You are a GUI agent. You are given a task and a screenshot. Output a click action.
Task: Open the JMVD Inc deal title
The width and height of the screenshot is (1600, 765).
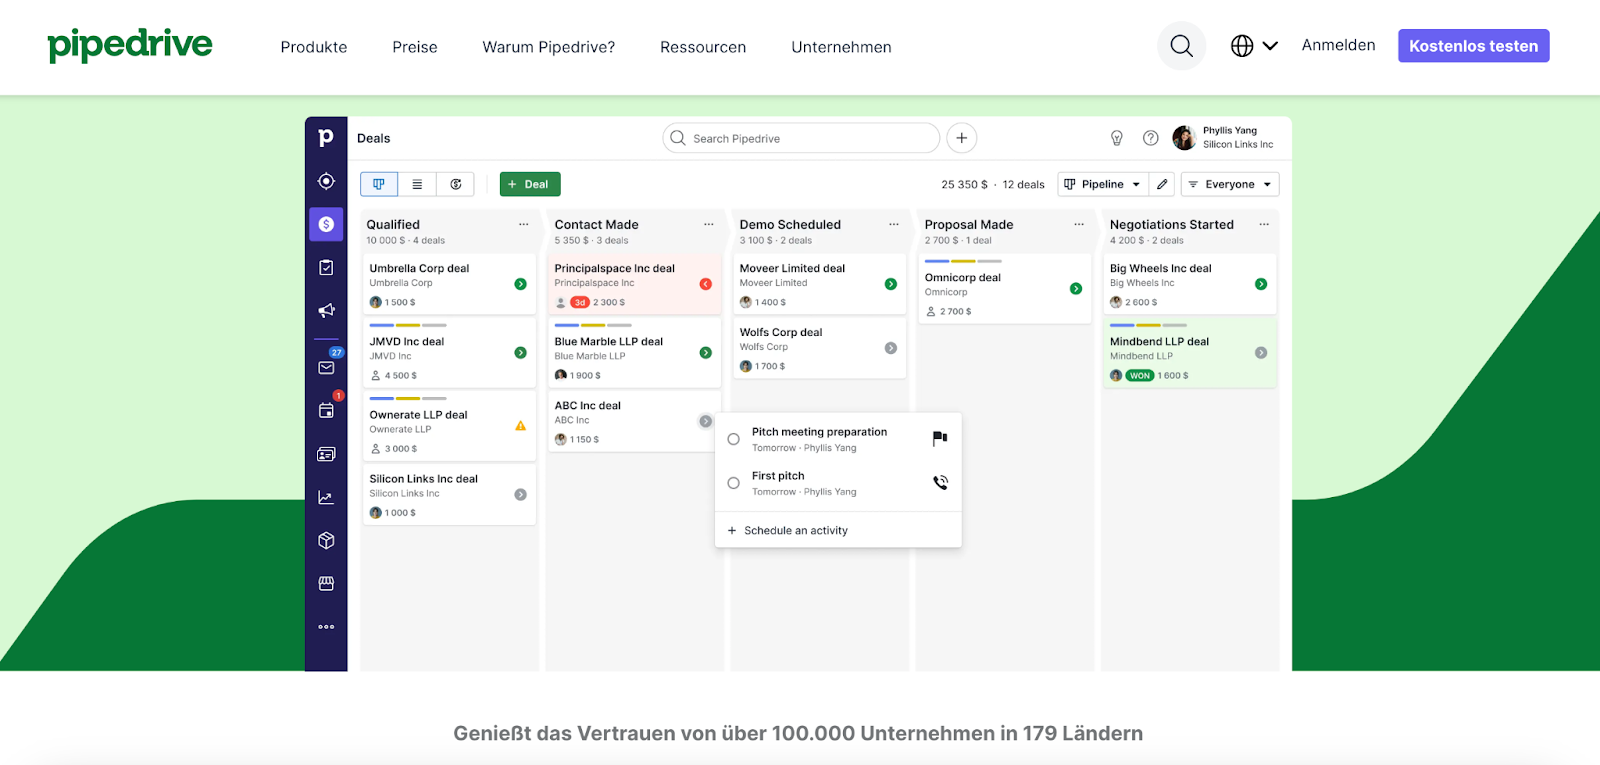pyautogui.click(x=407, y=342)
